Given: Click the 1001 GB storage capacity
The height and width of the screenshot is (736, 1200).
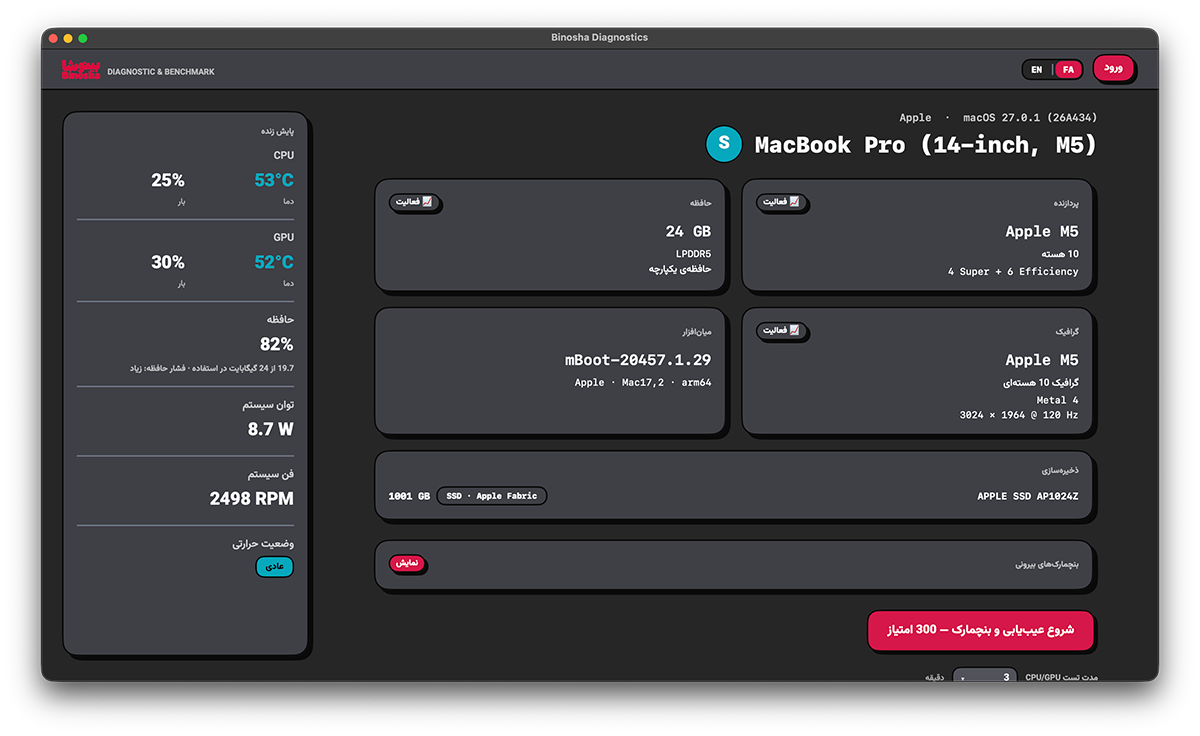Looking at the screenshot, I should pyautogui.click(x=409, y=496).
